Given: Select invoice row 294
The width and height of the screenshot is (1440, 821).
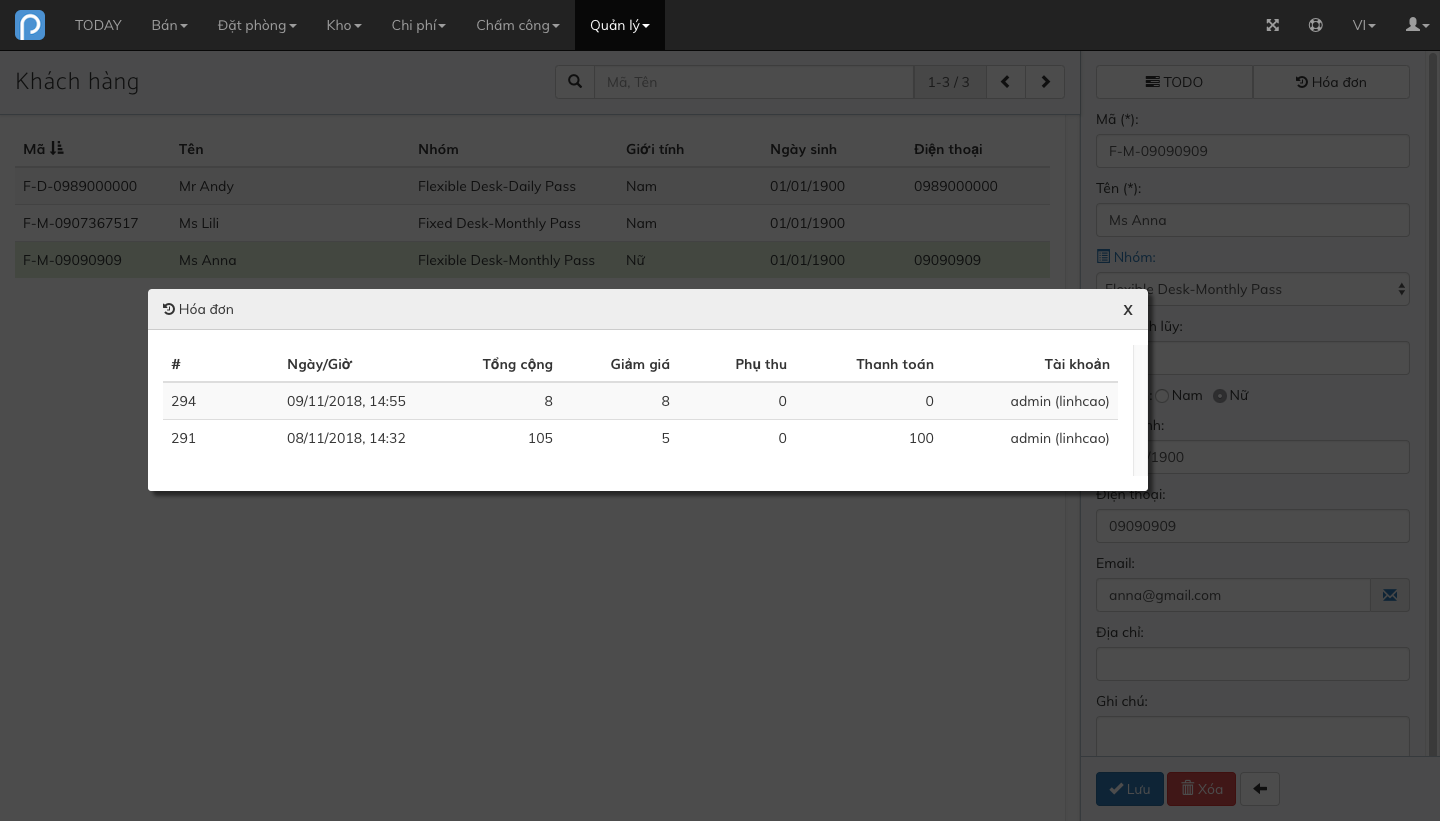Looking at the screenshot, I should 640,401.
